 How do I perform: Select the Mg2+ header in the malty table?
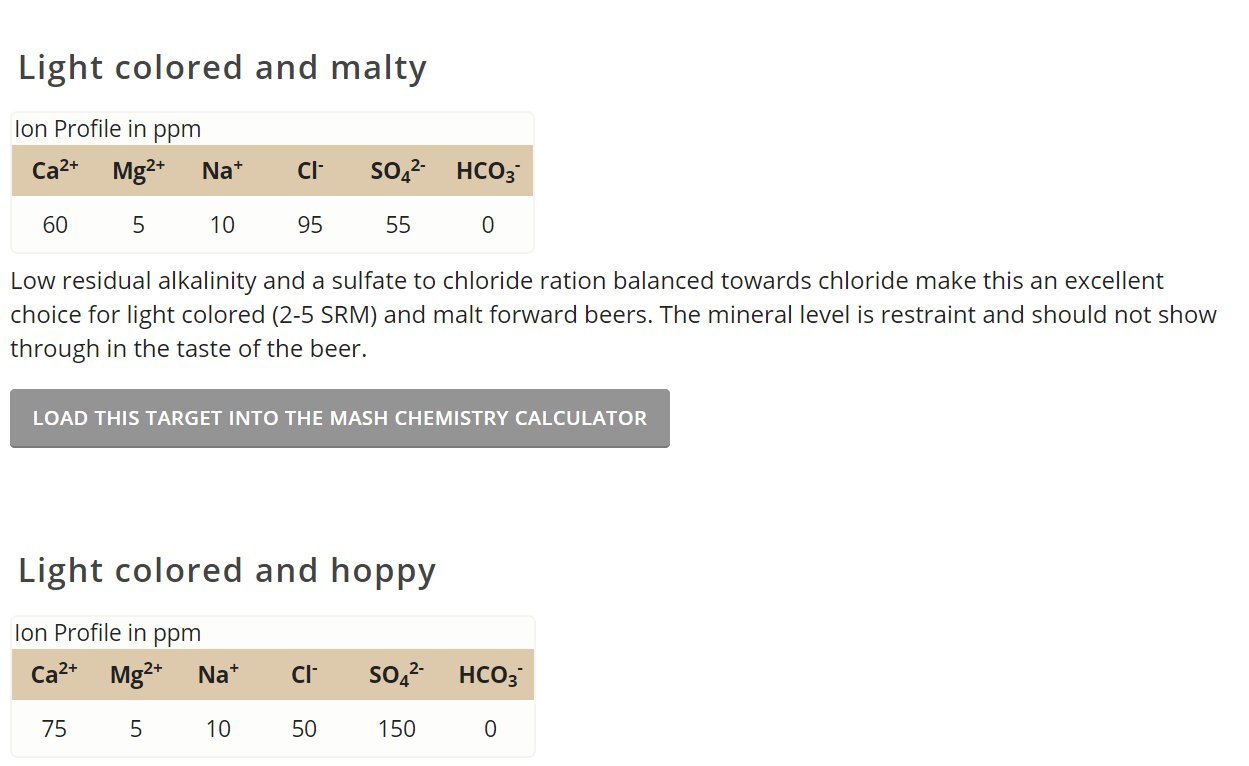click(x=138, y=171)
